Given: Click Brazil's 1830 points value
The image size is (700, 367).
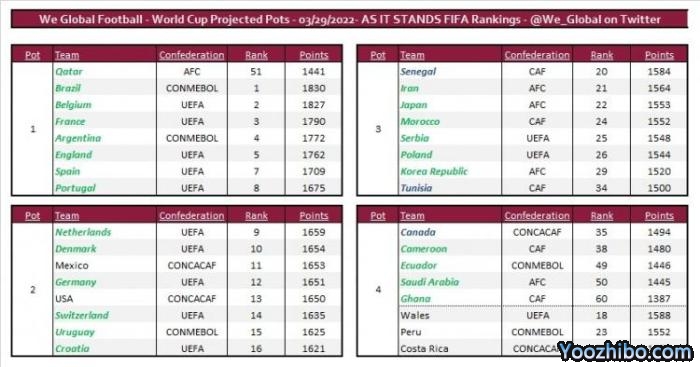Looking at the screenshot, I should [313, 88].
